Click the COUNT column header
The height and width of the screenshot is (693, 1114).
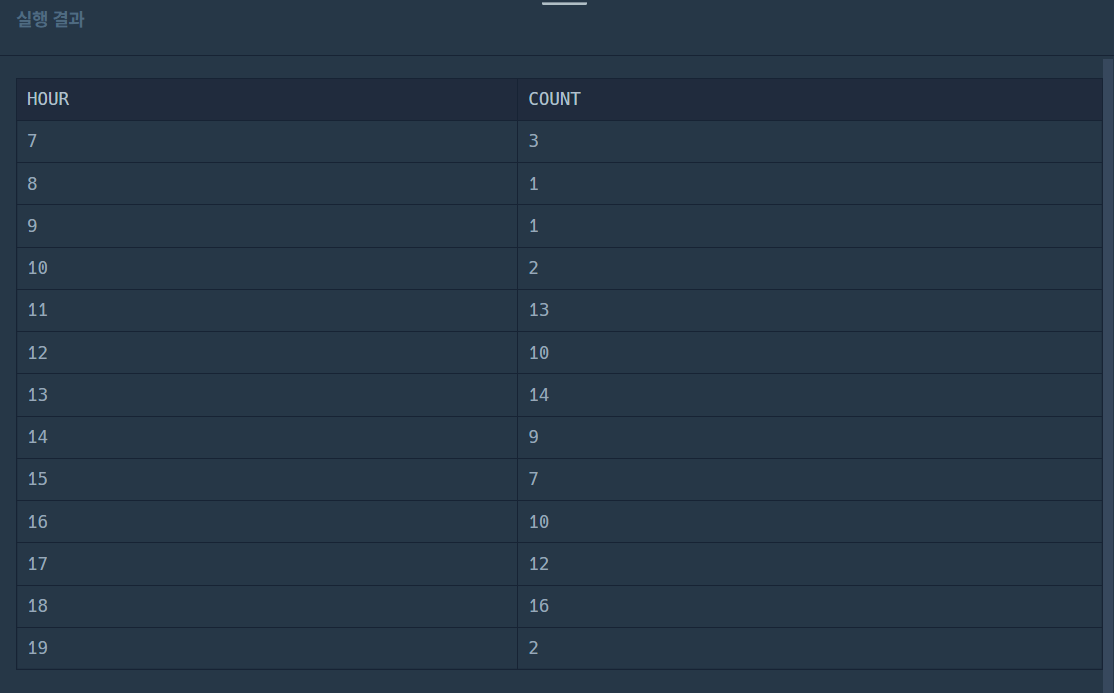pos(810,100)
